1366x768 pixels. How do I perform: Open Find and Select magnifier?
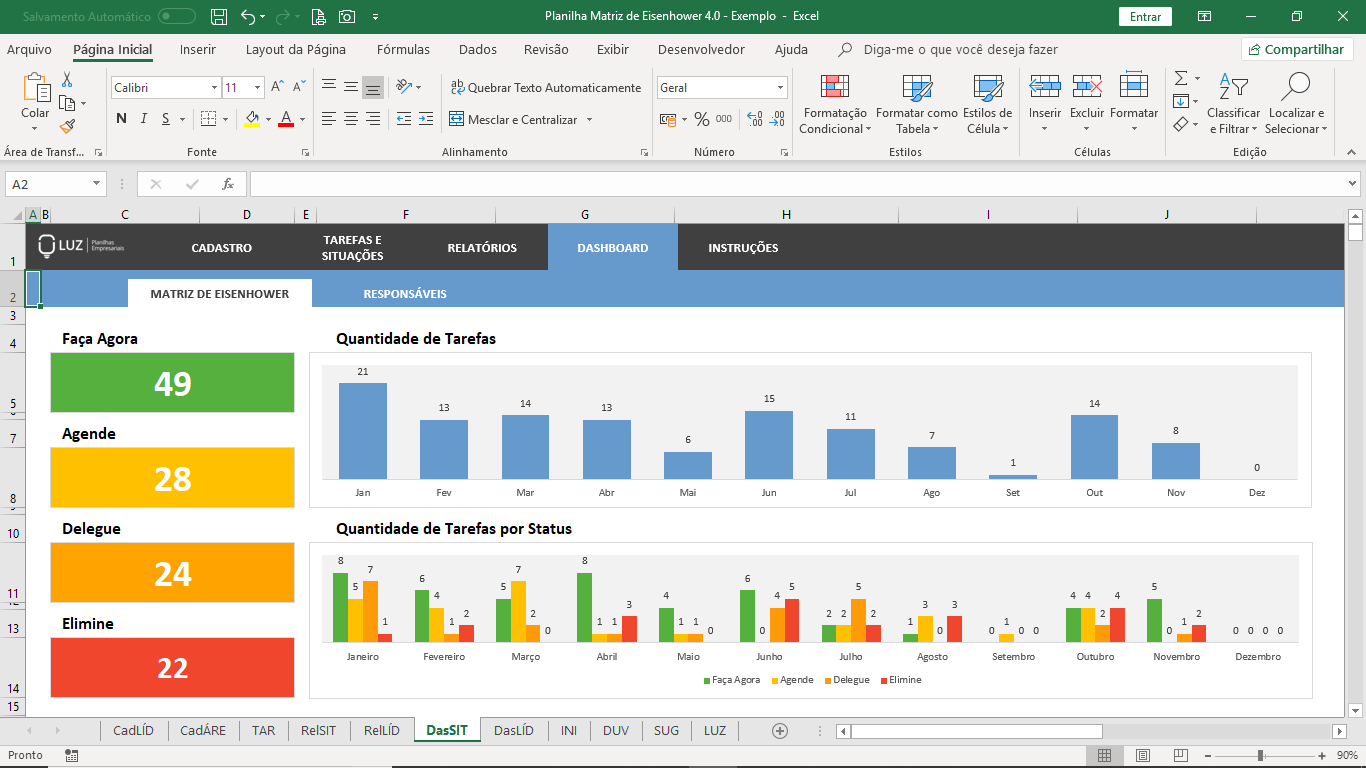pos(1295,105)
